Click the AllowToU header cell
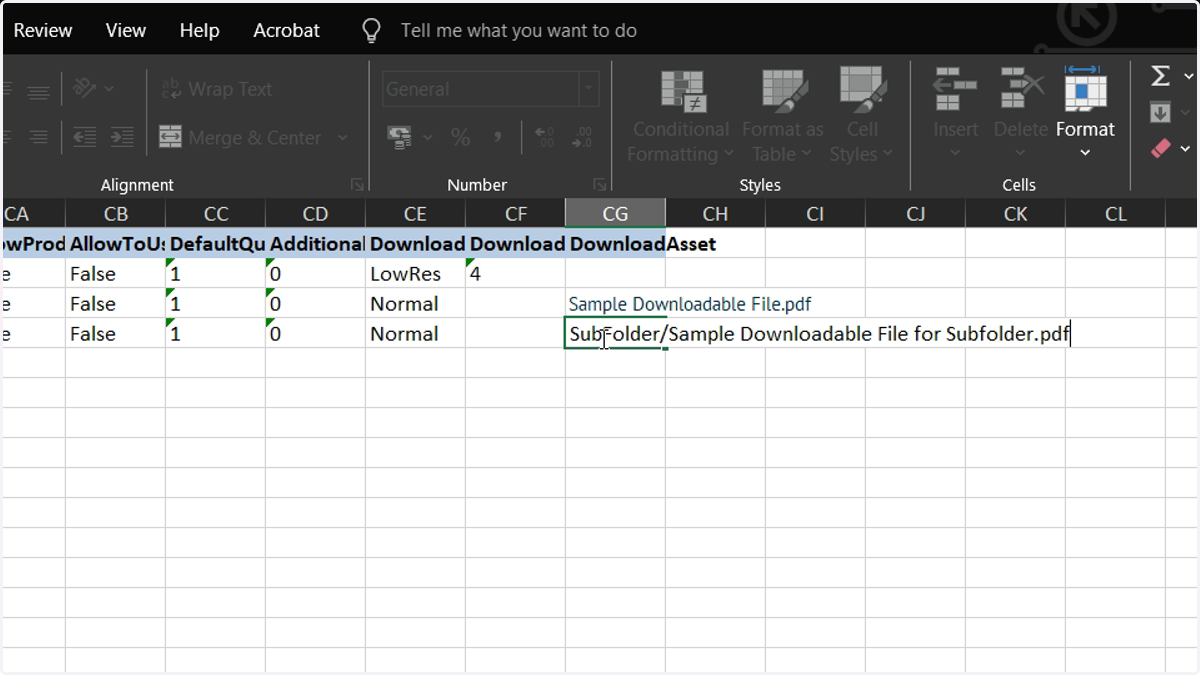1200x675 pixels. click(116, 244)
